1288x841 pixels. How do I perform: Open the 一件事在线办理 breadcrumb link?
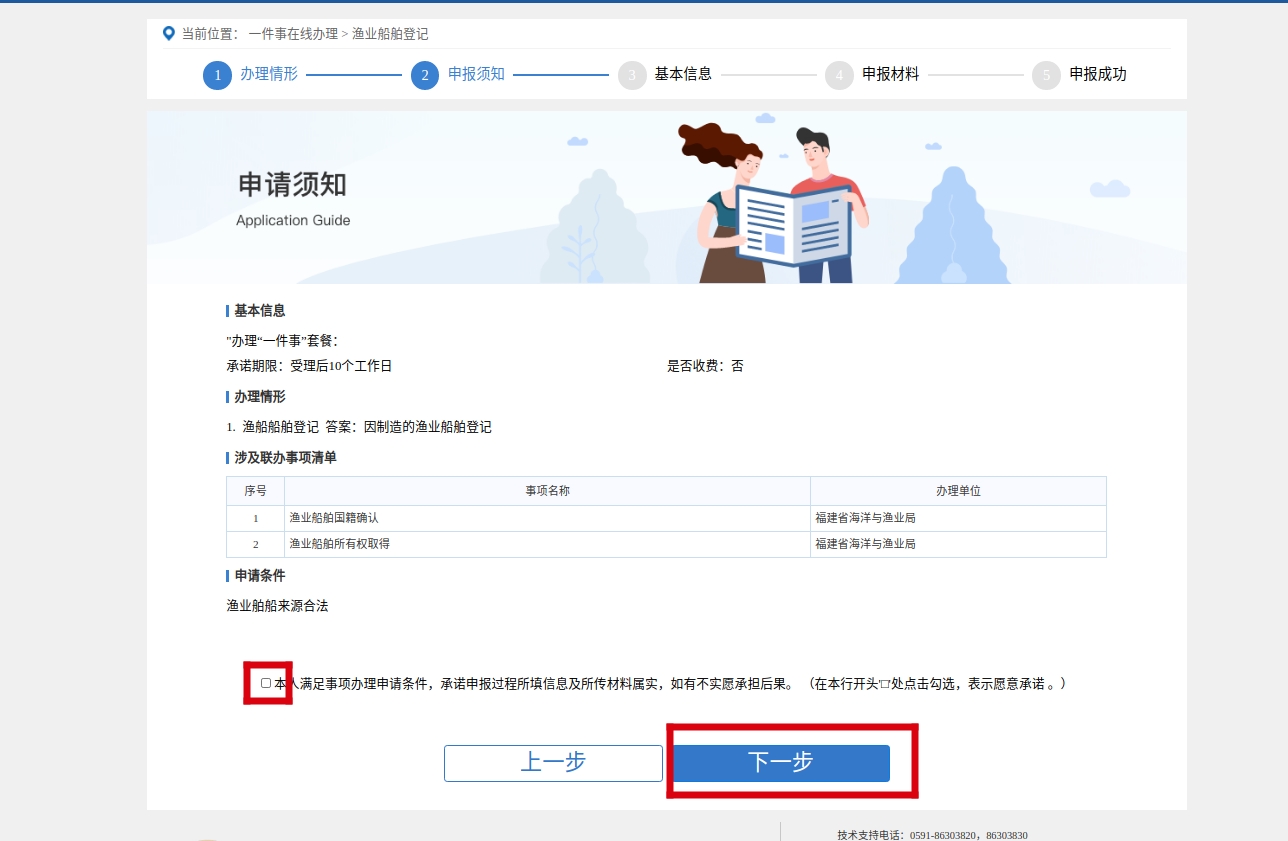pos(293,34)
